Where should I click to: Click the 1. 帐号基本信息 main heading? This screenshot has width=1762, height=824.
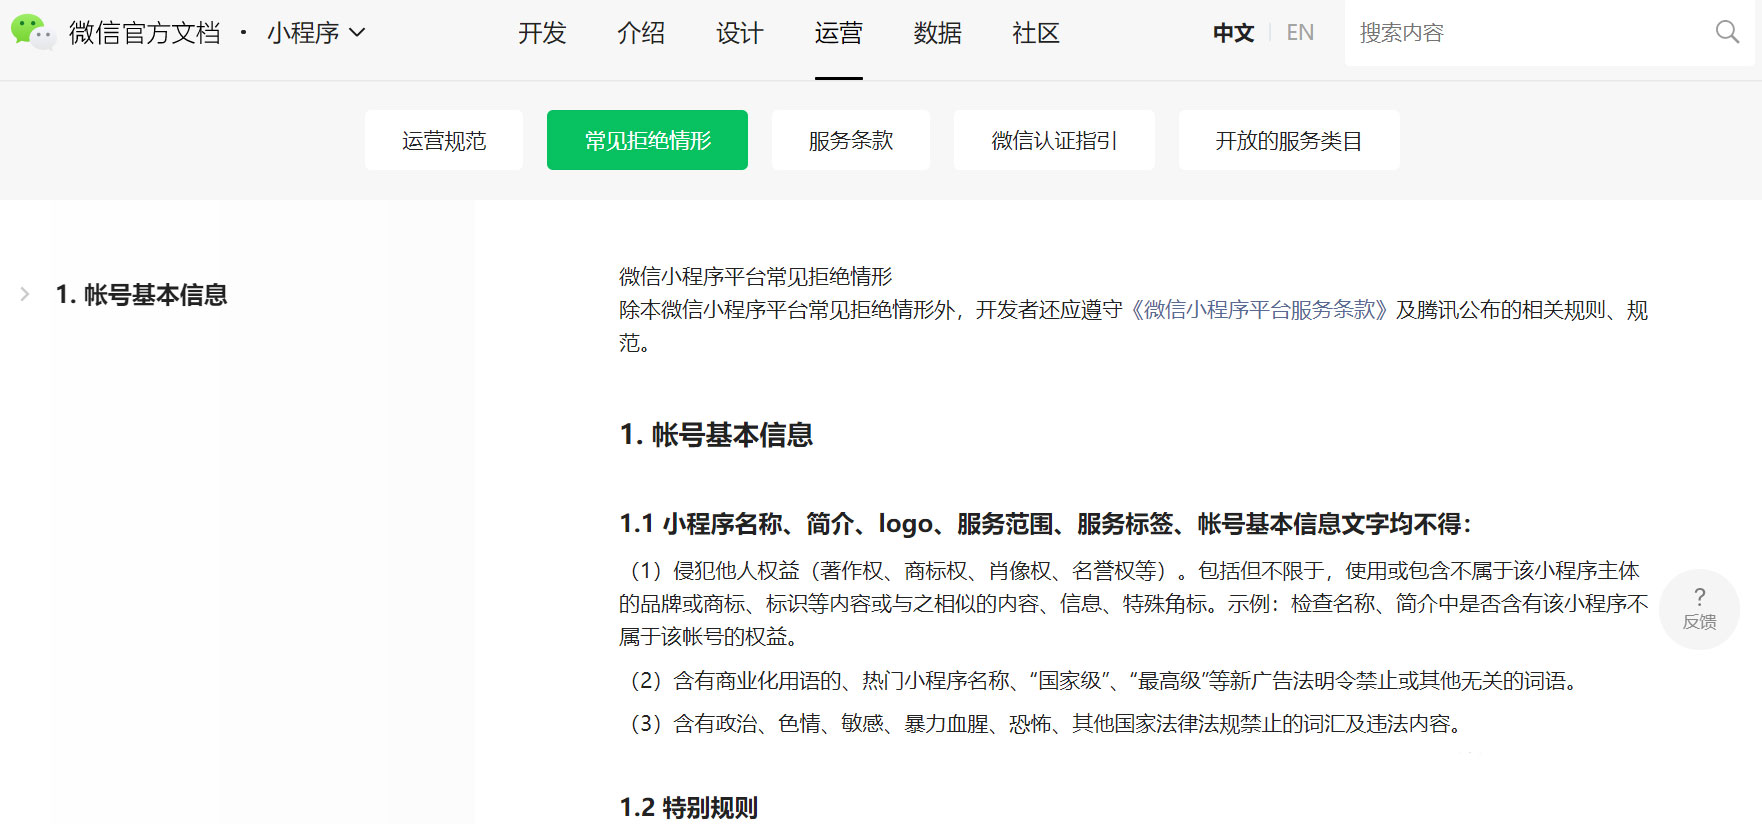pos(716,435)
